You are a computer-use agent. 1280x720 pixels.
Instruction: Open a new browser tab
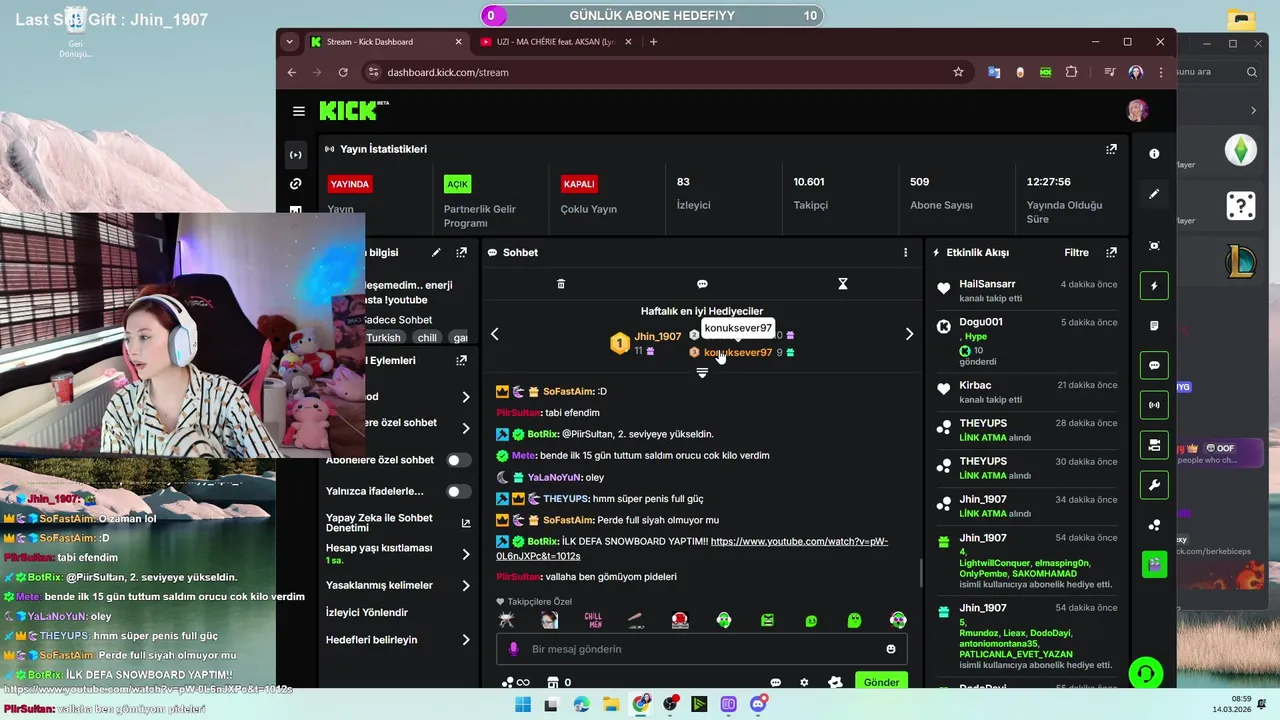(x=654, y=42)
